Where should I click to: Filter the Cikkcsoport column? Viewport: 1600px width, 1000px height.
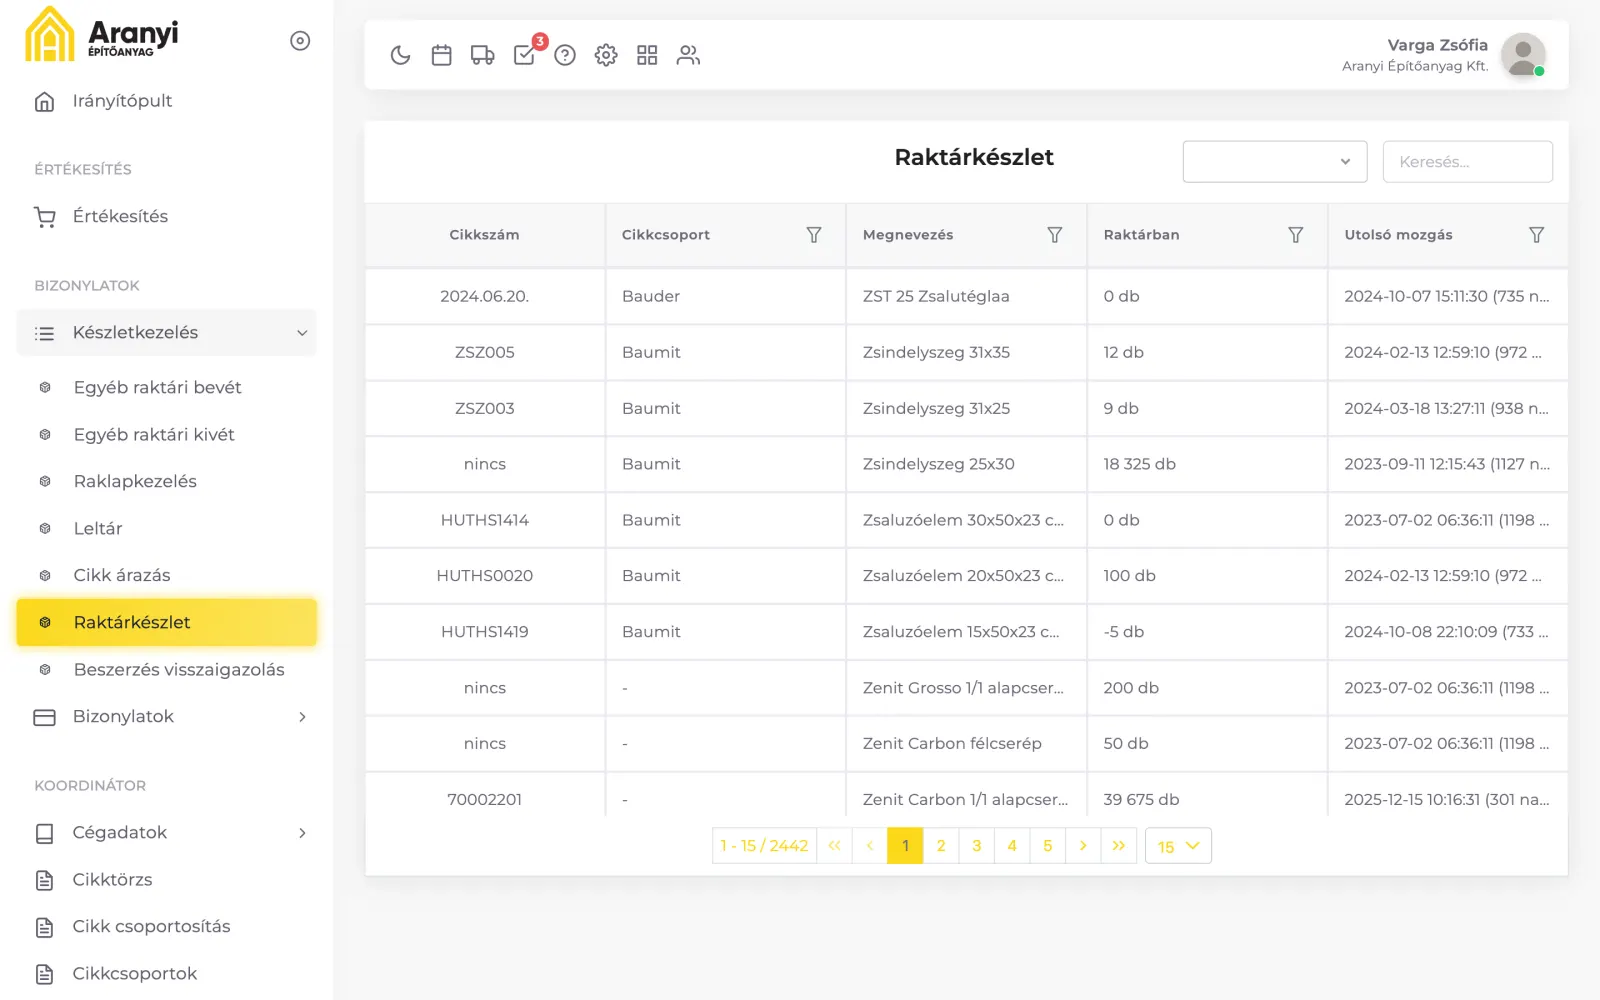click(814, 235)
